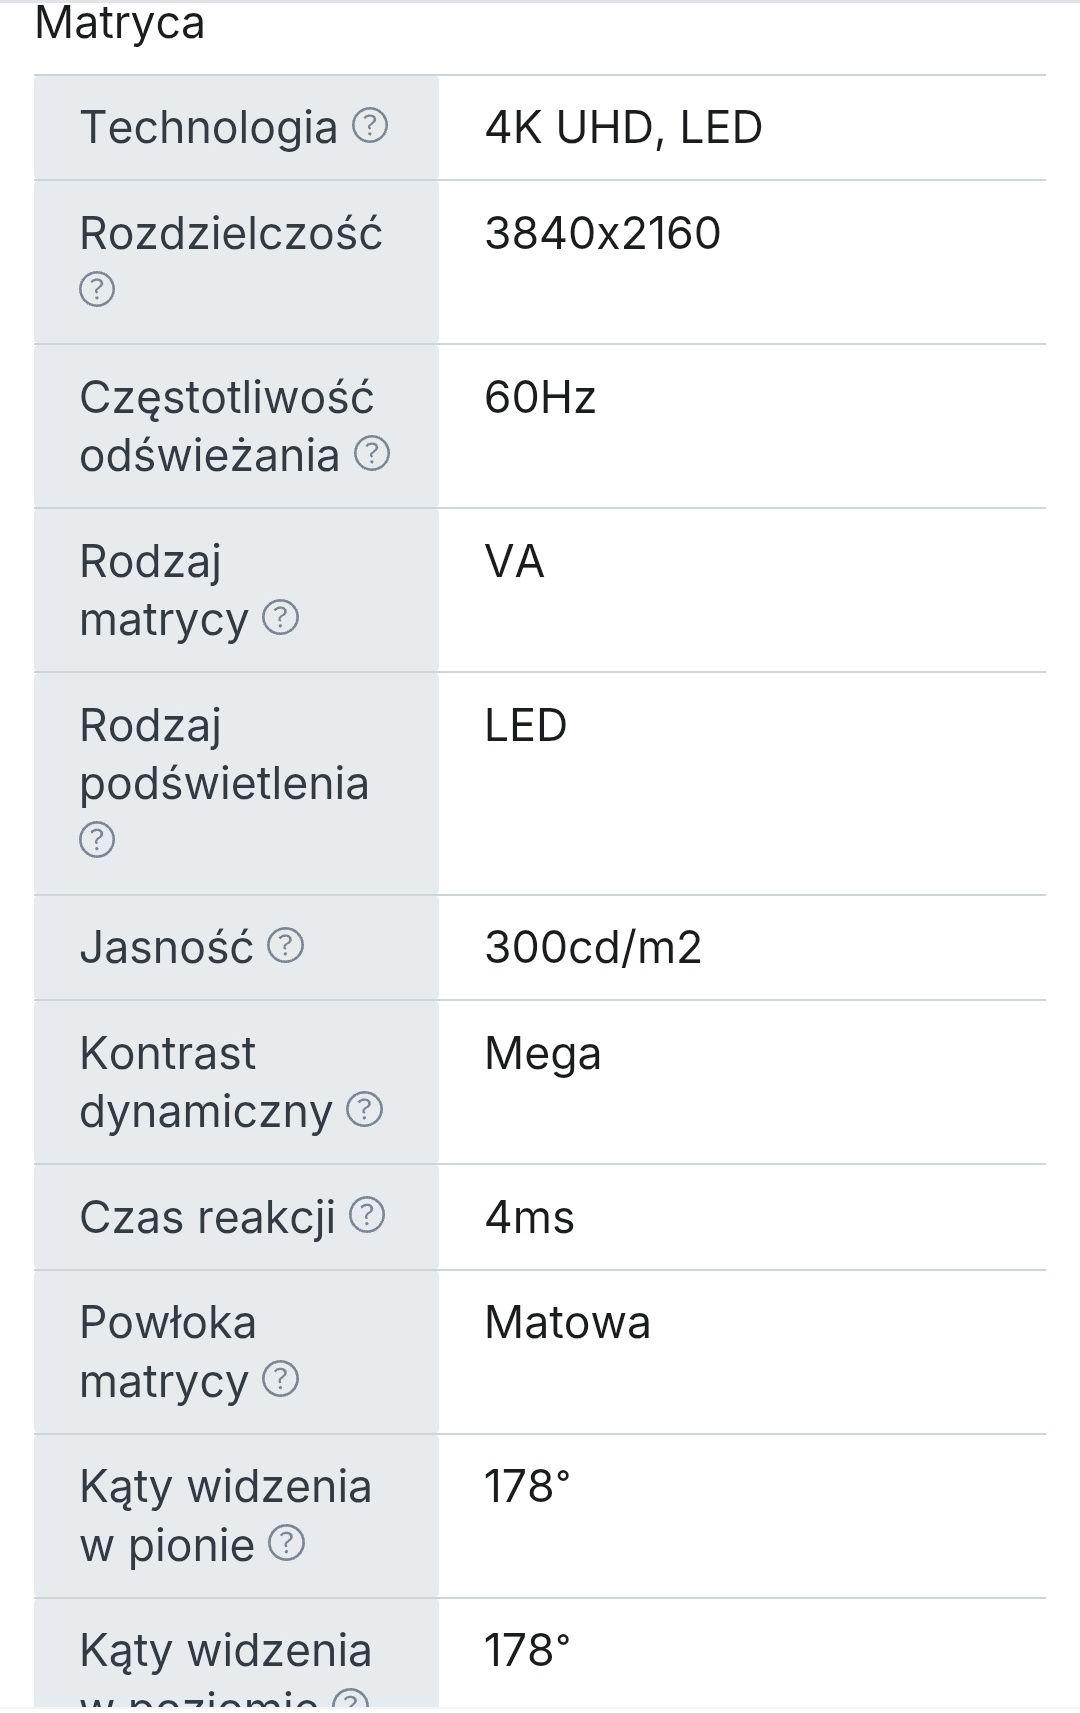
Task: Select the 4K UHD, LED value
Action: point(623,128)
